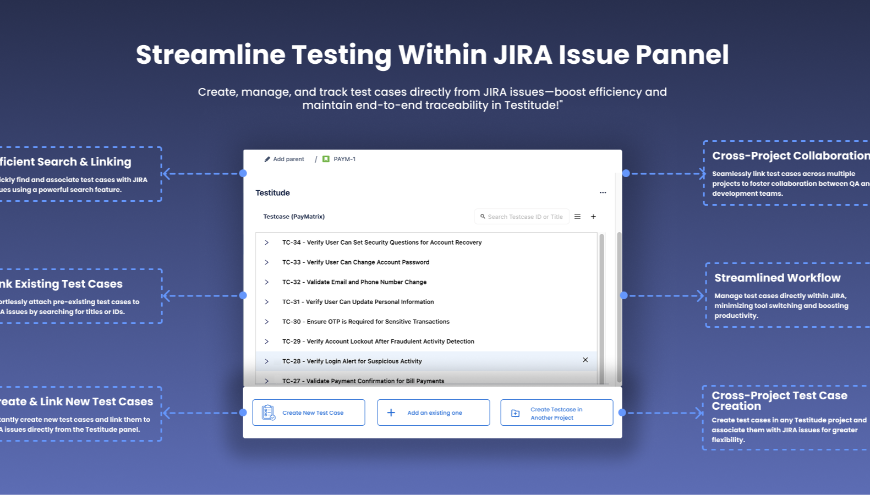This screenshot has height=495, width=870.
Task: Click the clipboard icon on Create New Test Case
Action: (269, 412)
